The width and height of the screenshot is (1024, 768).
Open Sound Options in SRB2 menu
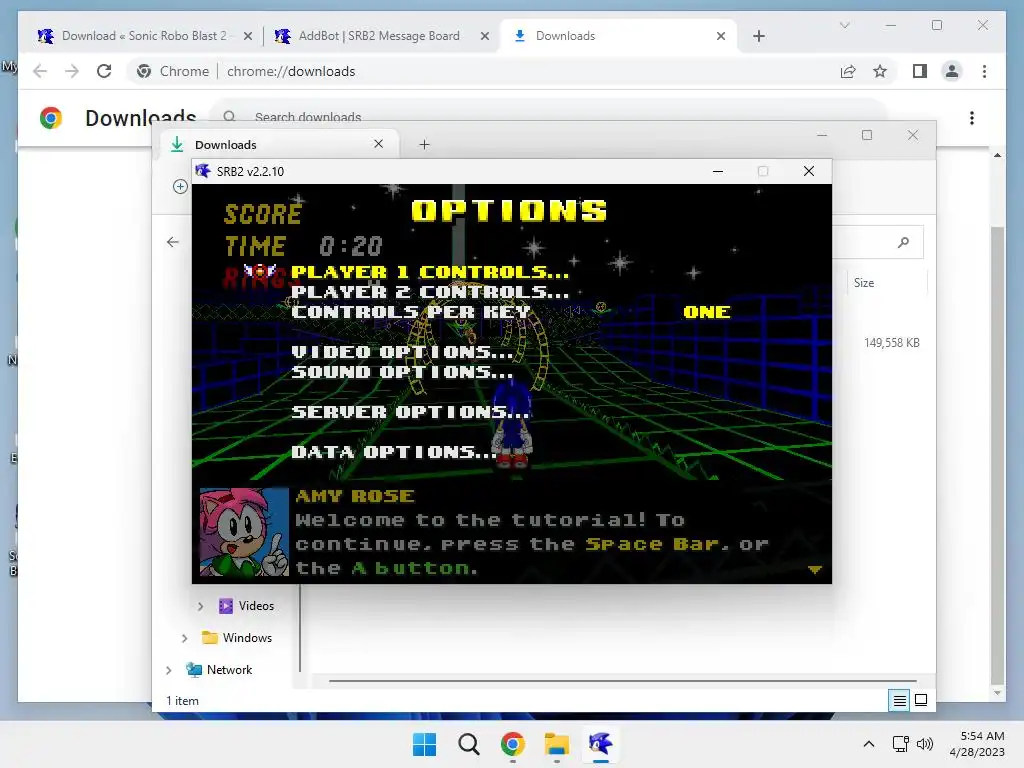pos(402,372)
